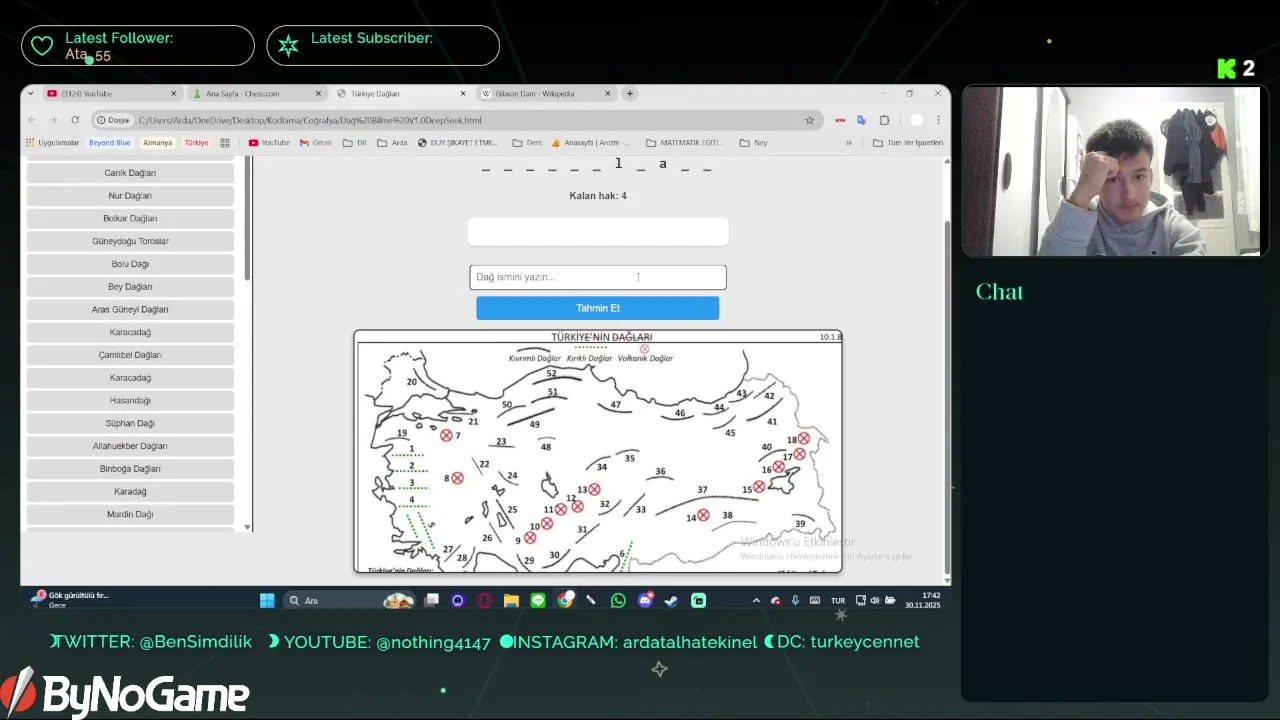Open the tab search dropdown arrow

point(31,94)
